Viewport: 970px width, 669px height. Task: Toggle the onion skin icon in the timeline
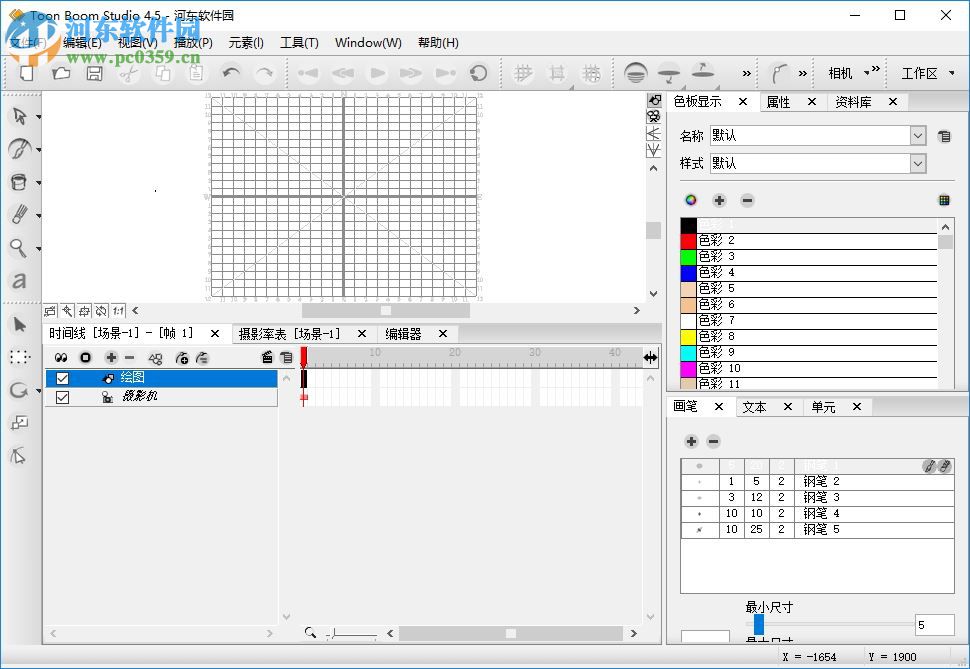[61, 357]
